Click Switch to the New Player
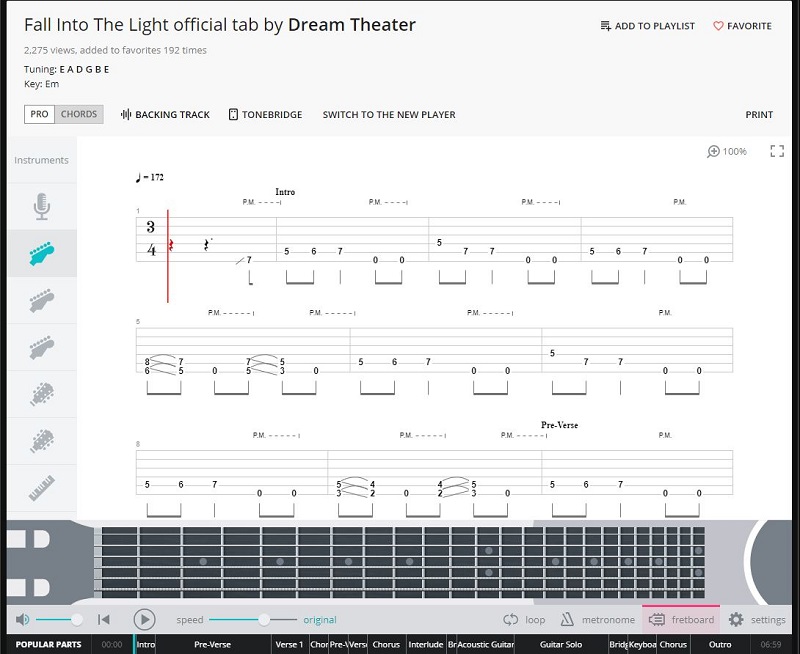800x654 pixels. [389, 115]
